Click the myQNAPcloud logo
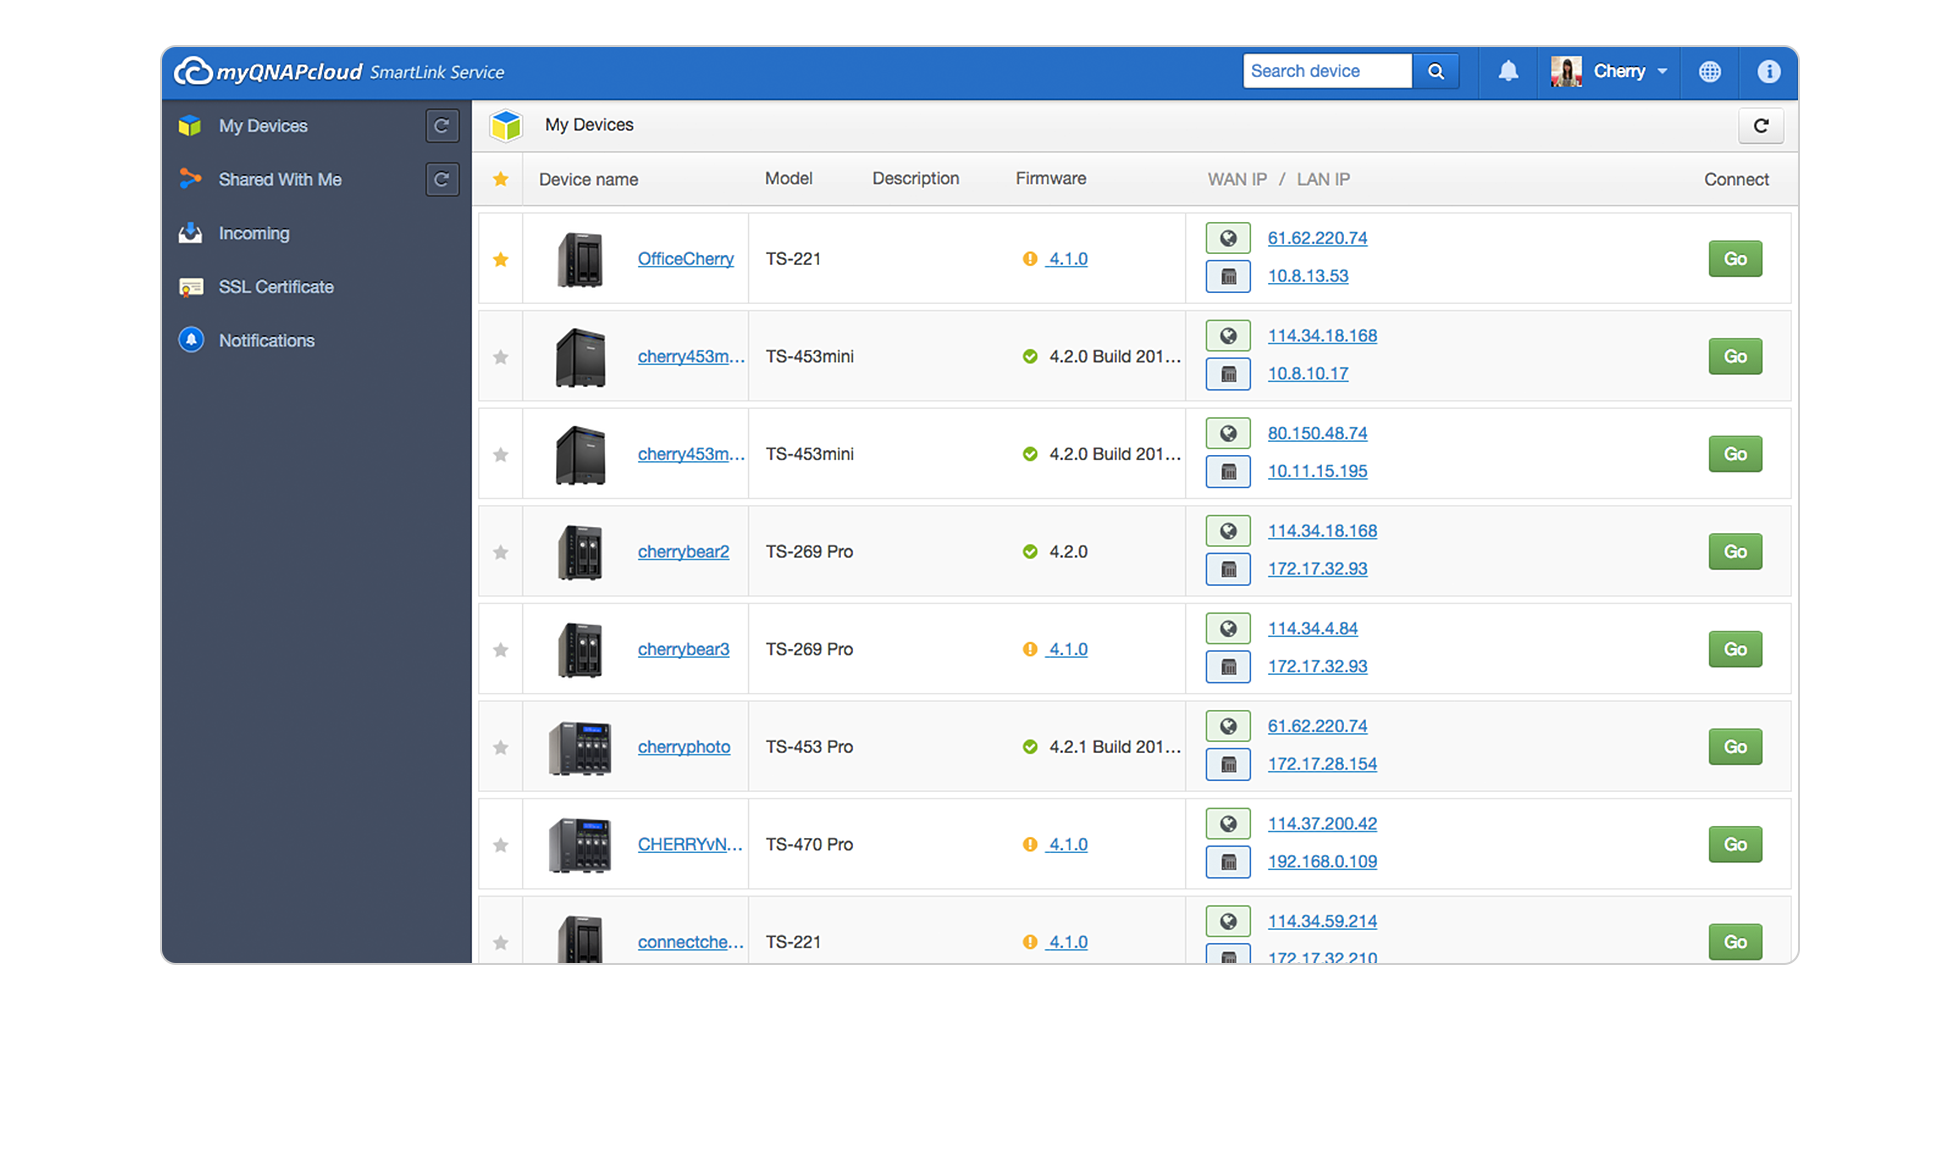The height and width of the screenshot is (1170, 1960). pyautogui.click(x=268, y=71)
